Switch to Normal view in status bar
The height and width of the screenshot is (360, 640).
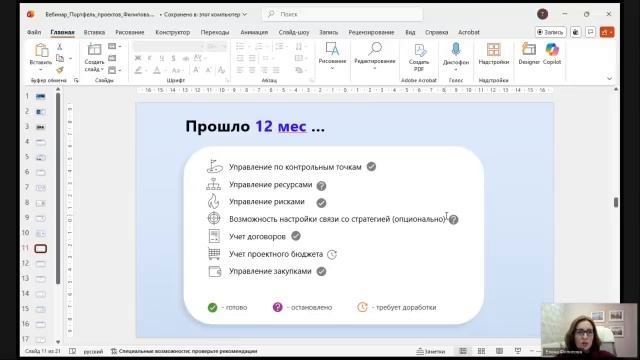point(463,351)
